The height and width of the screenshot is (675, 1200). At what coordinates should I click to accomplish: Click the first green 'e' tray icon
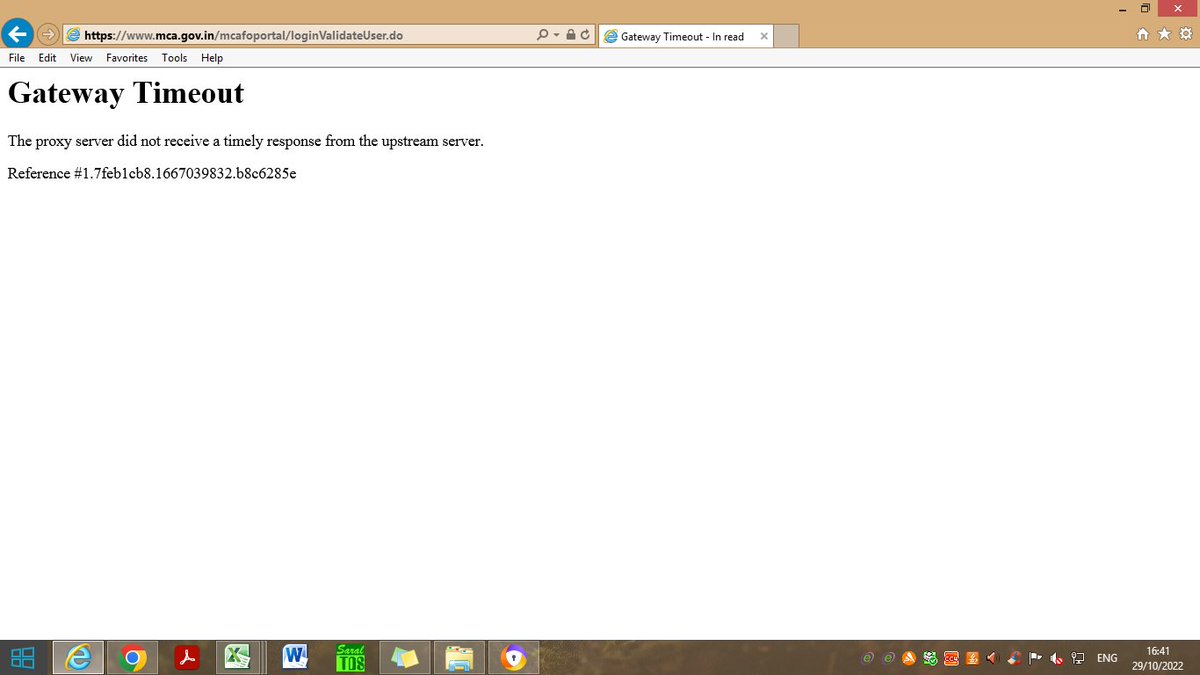tap(869, 658)
